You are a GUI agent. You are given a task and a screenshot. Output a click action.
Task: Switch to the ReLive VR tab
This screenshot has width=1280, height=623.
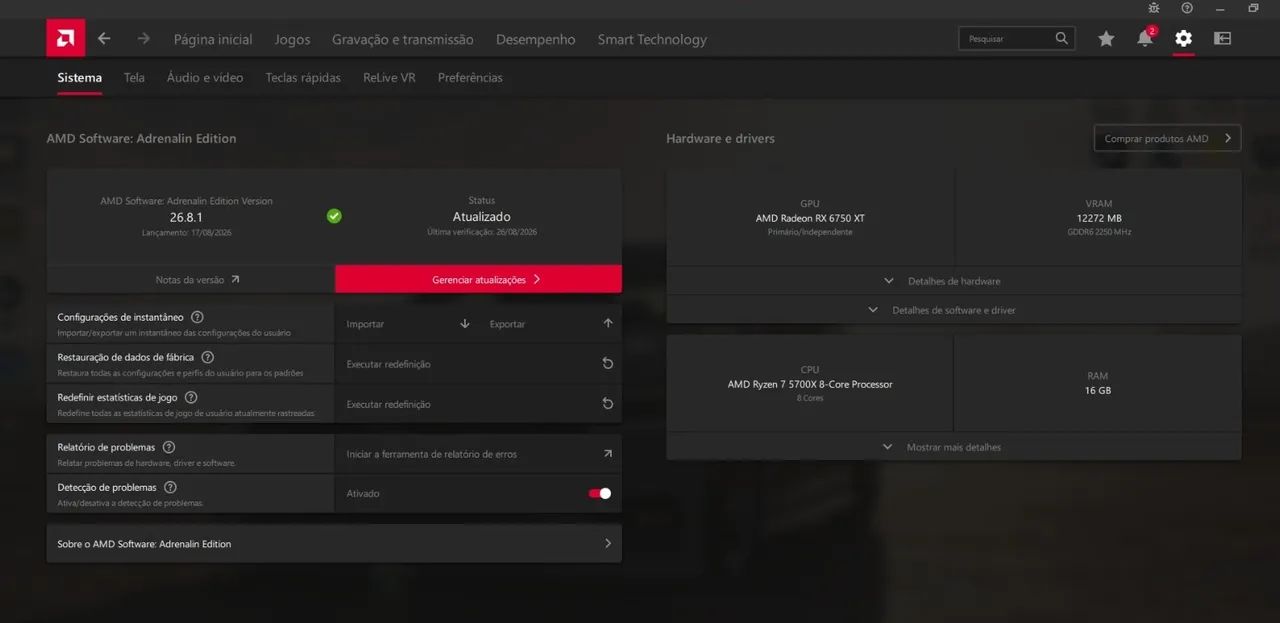click(x=389, y=78)
